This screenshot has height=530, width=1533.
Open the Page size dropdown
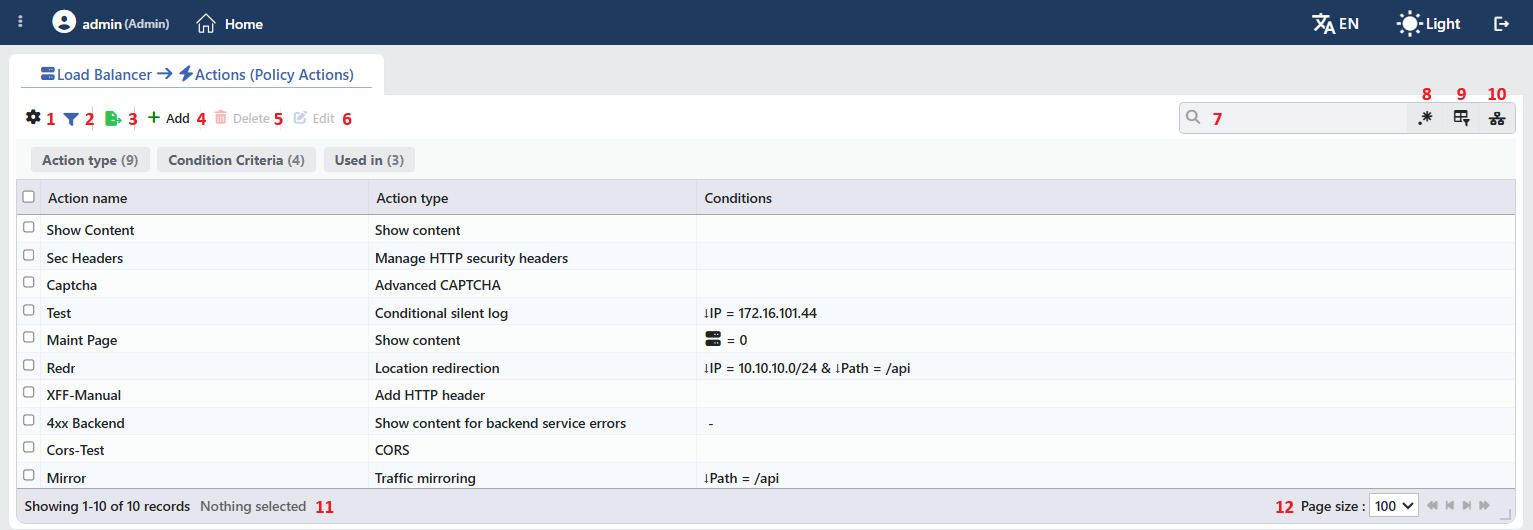point(1394,506)
